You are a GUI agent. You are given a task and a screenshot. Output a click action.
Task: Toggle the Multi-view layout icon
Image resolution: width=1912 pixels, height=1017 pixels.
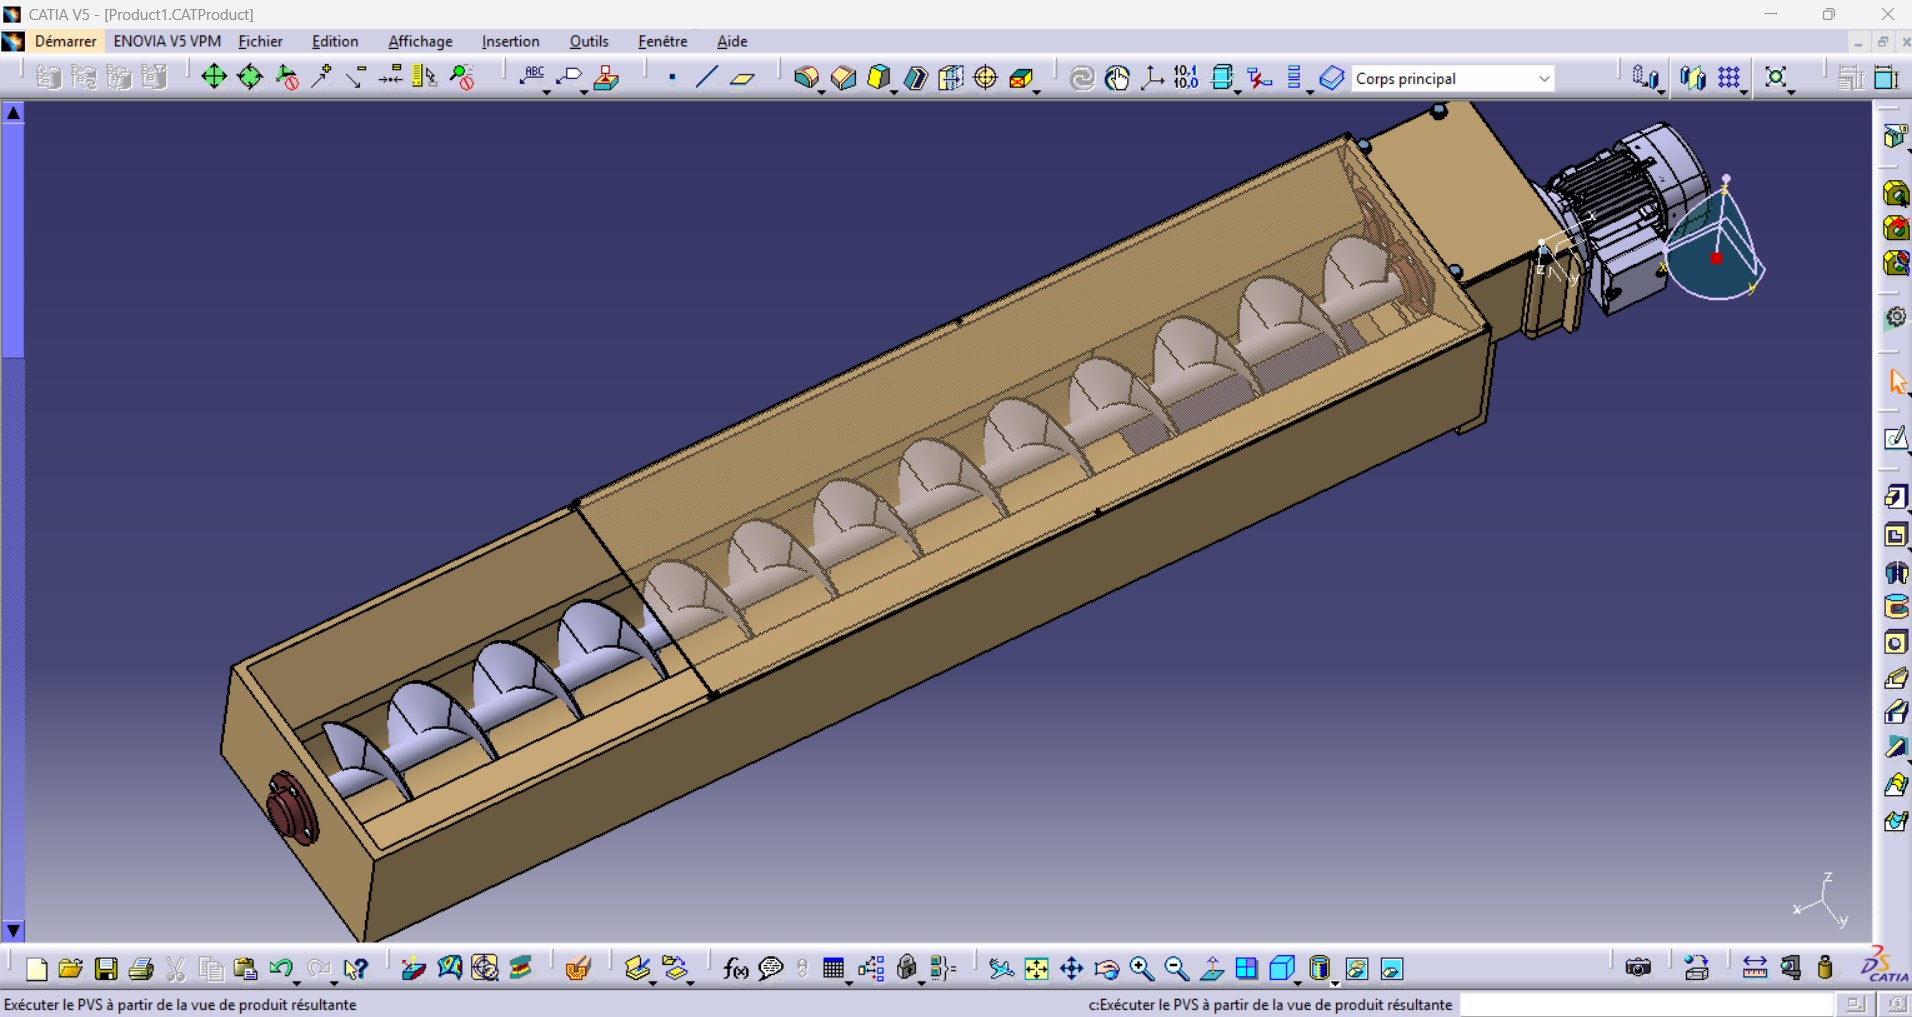click(1246, 968)
